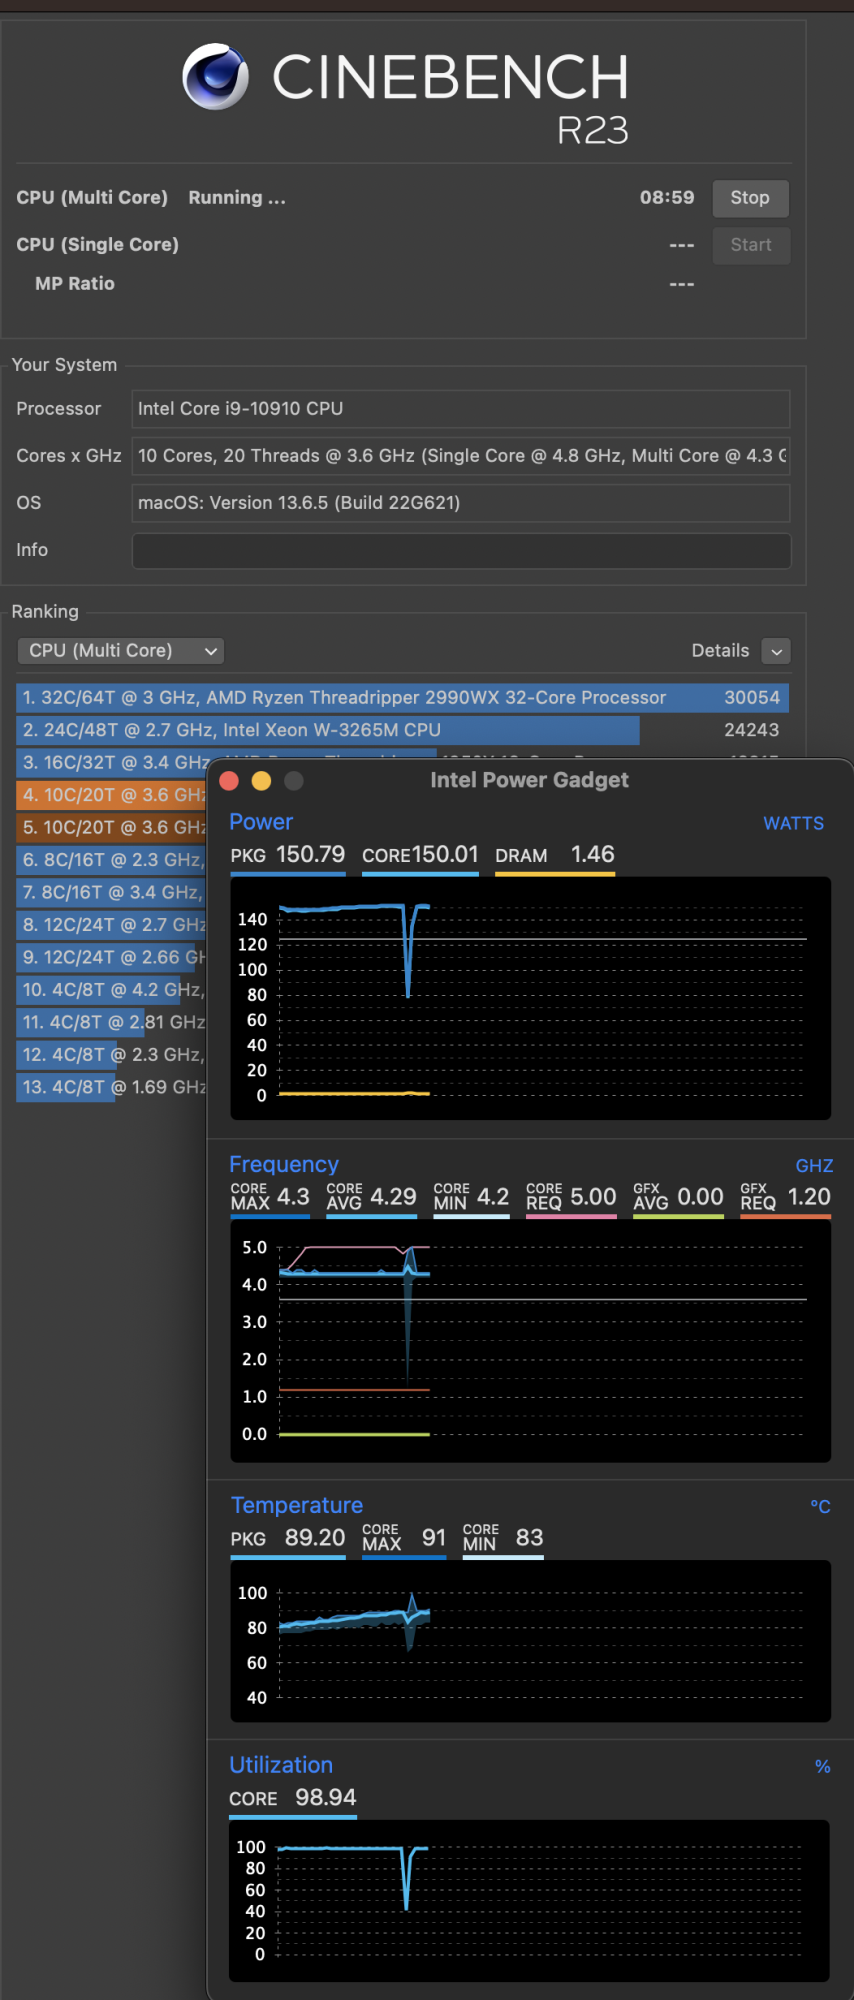Click the MP Ratio label
This screenshot has height=2000, width=854.
[75, 284]
